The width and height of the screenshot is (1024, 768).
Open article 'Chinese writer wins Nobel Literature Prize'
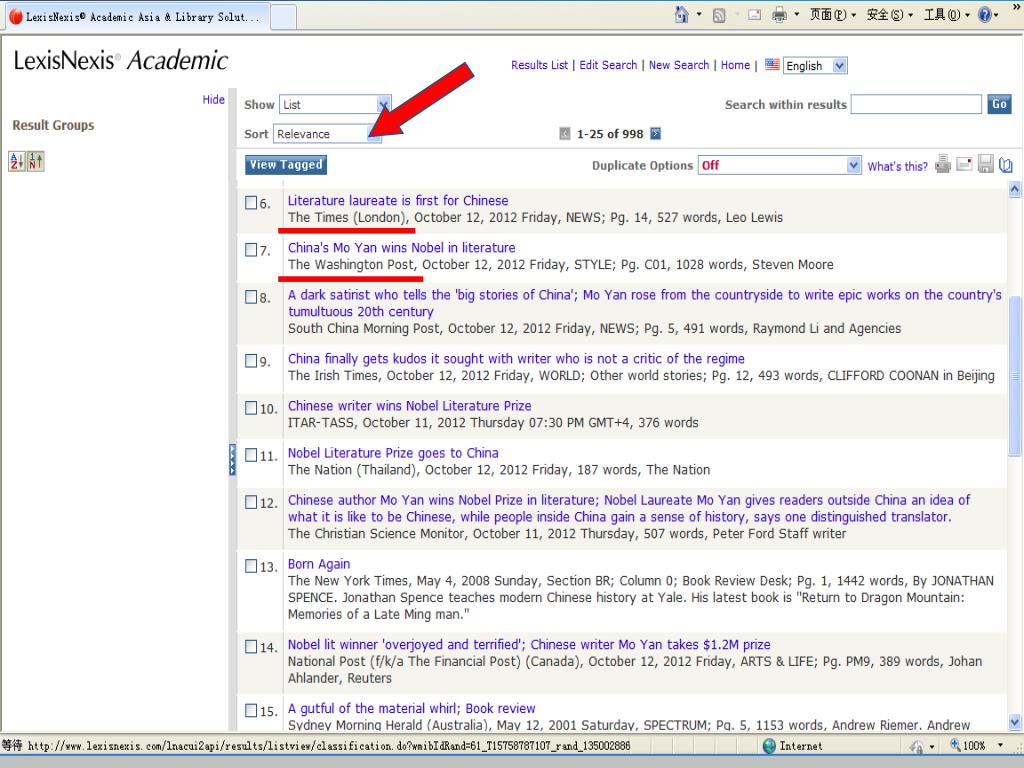tap(409, 406)
